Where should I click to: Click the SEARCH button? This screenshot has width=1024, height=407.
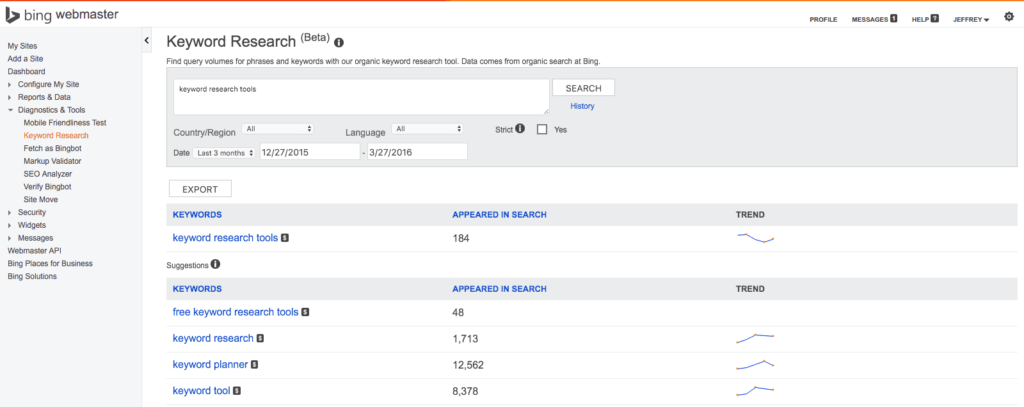click(x=583, y=88)
